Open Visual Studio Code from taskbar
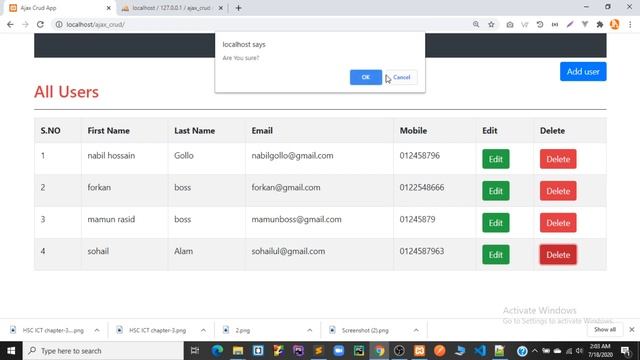The height and width of the screenshot is (360, 640). pos(480,351)
